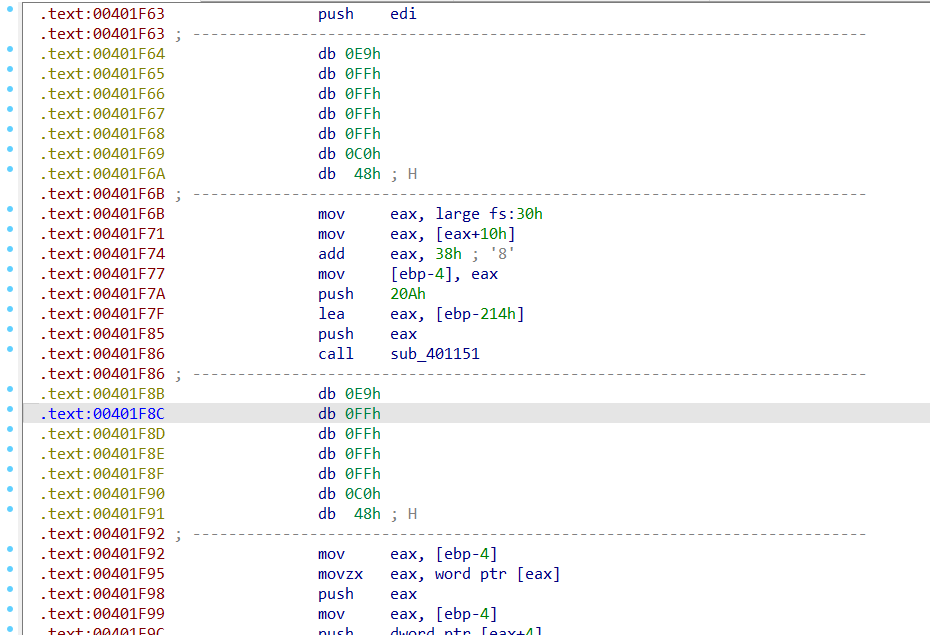Click the 38h operand in add instruction

click(x=448, y=254)
